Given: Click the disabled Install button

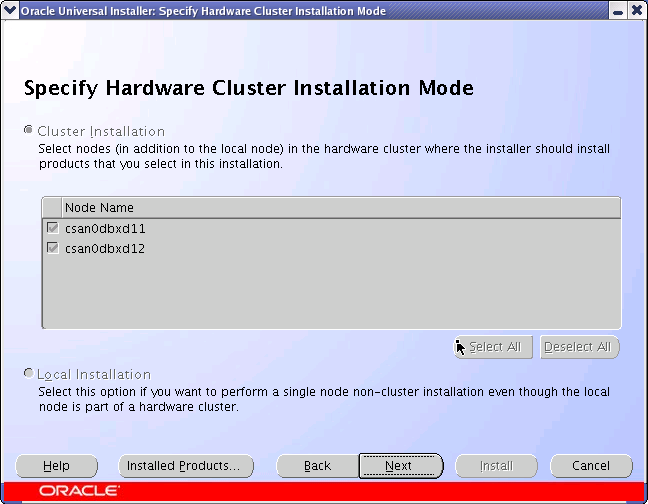Looking at the screenshot, I should point(496,466).
